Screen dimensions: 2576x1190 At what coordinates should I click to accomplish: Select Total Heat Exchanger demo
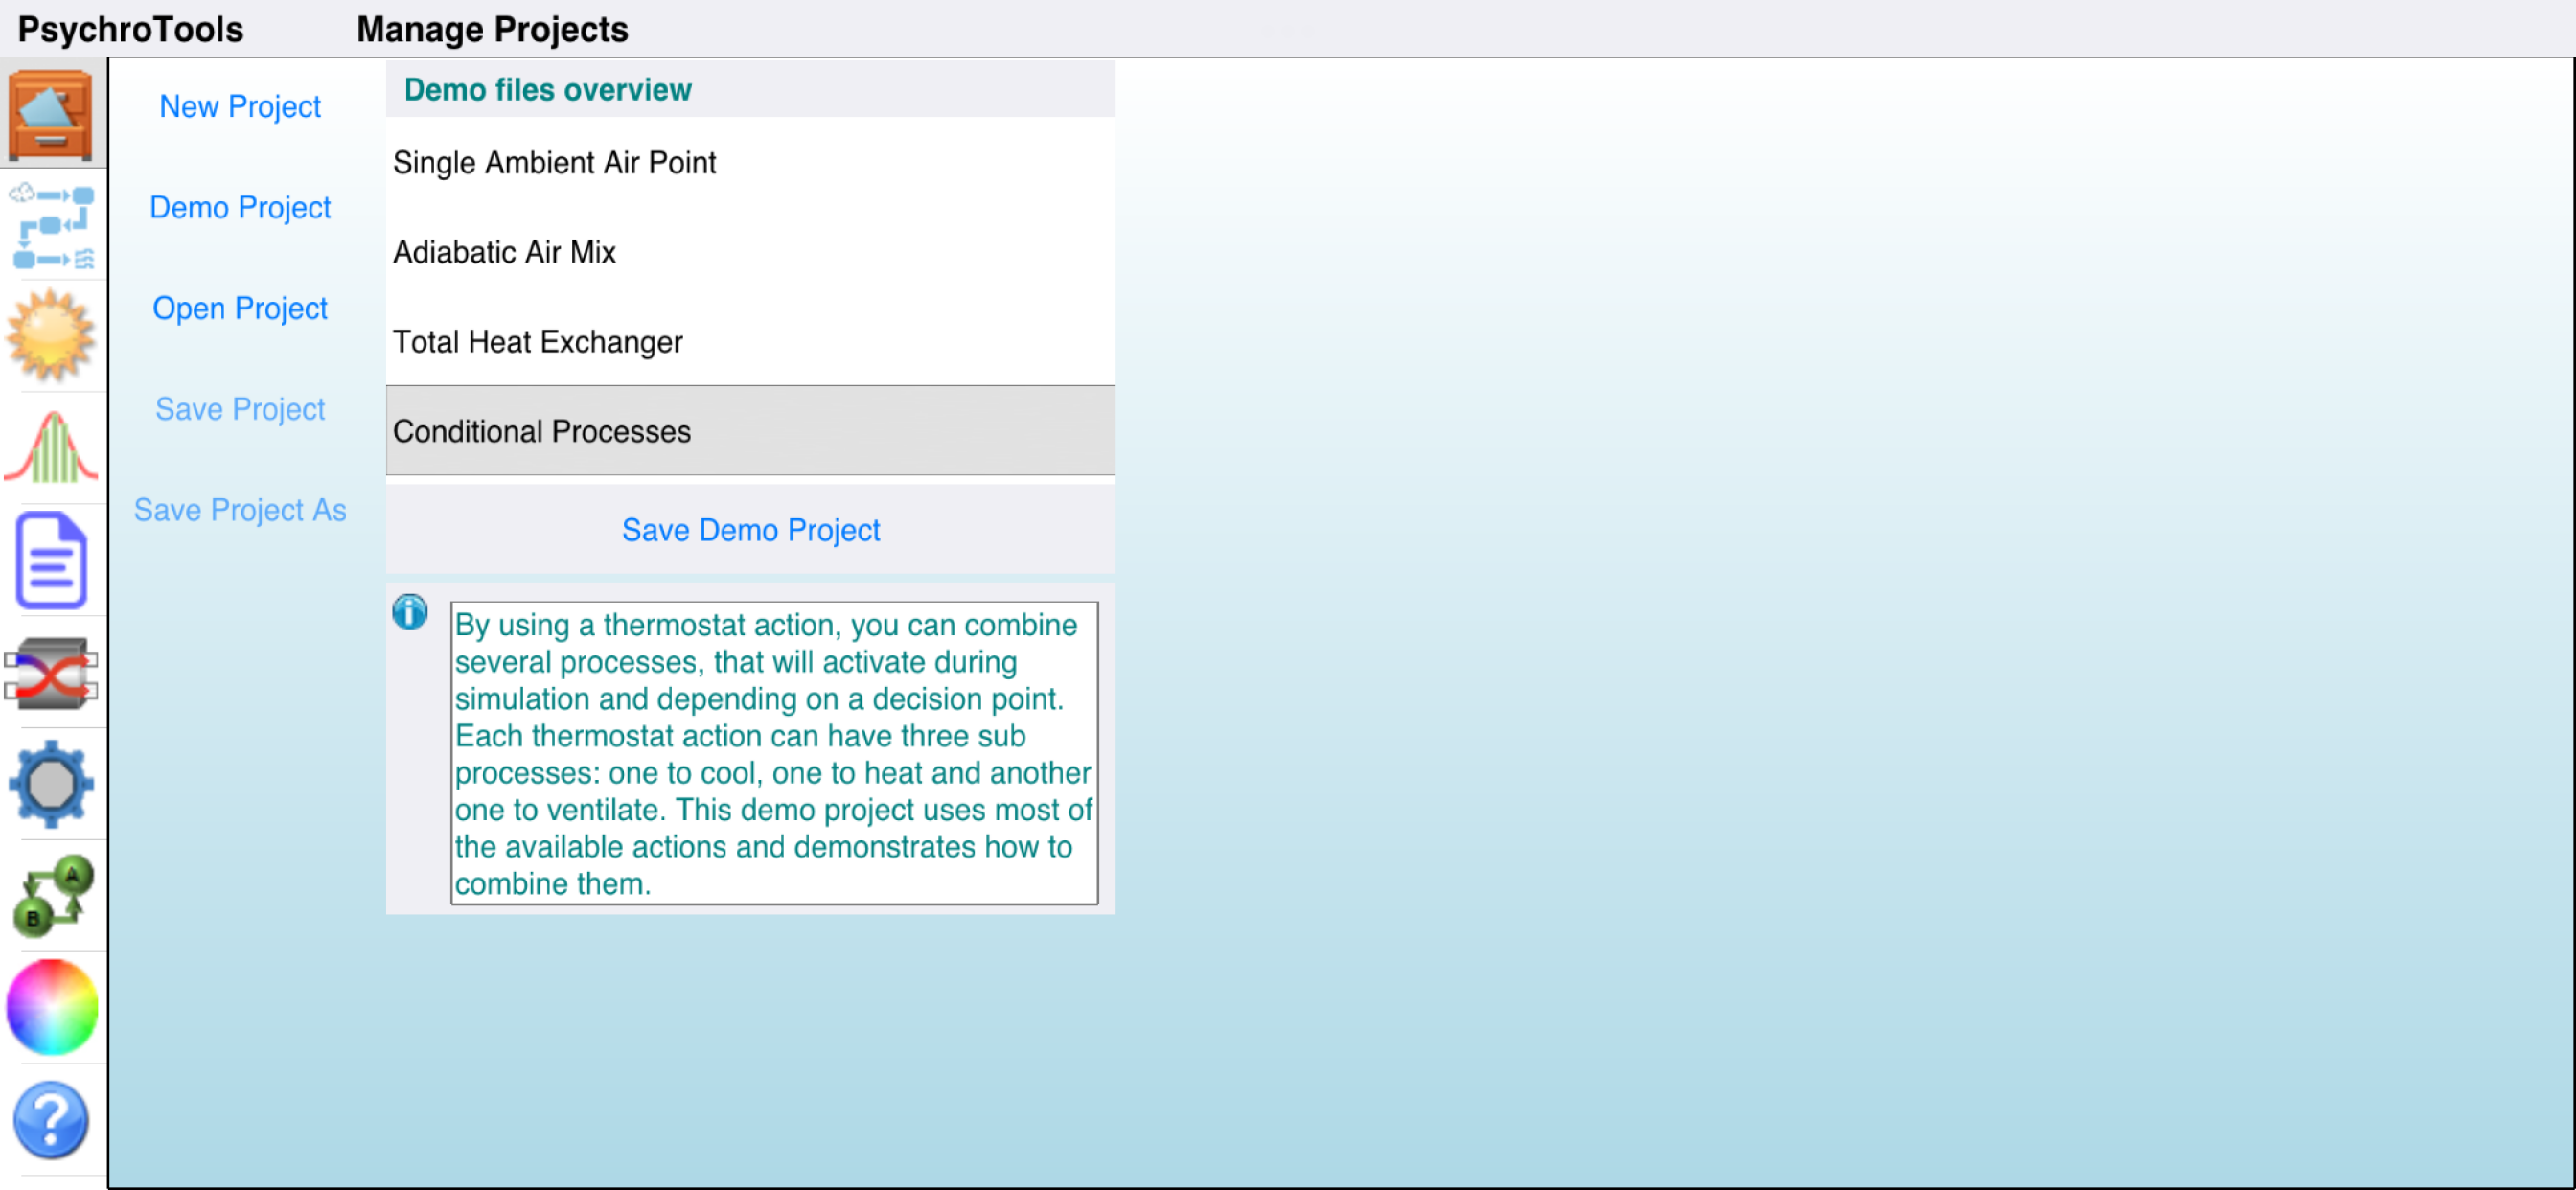click(x=751, y=342)
